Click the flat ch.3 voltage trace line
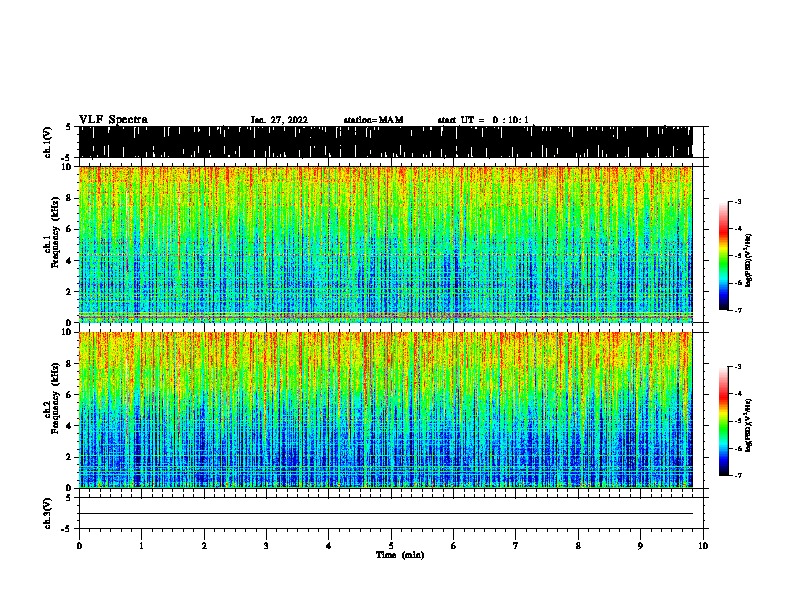Viewport: 792px width, 612px height. (x=385, y=514)
